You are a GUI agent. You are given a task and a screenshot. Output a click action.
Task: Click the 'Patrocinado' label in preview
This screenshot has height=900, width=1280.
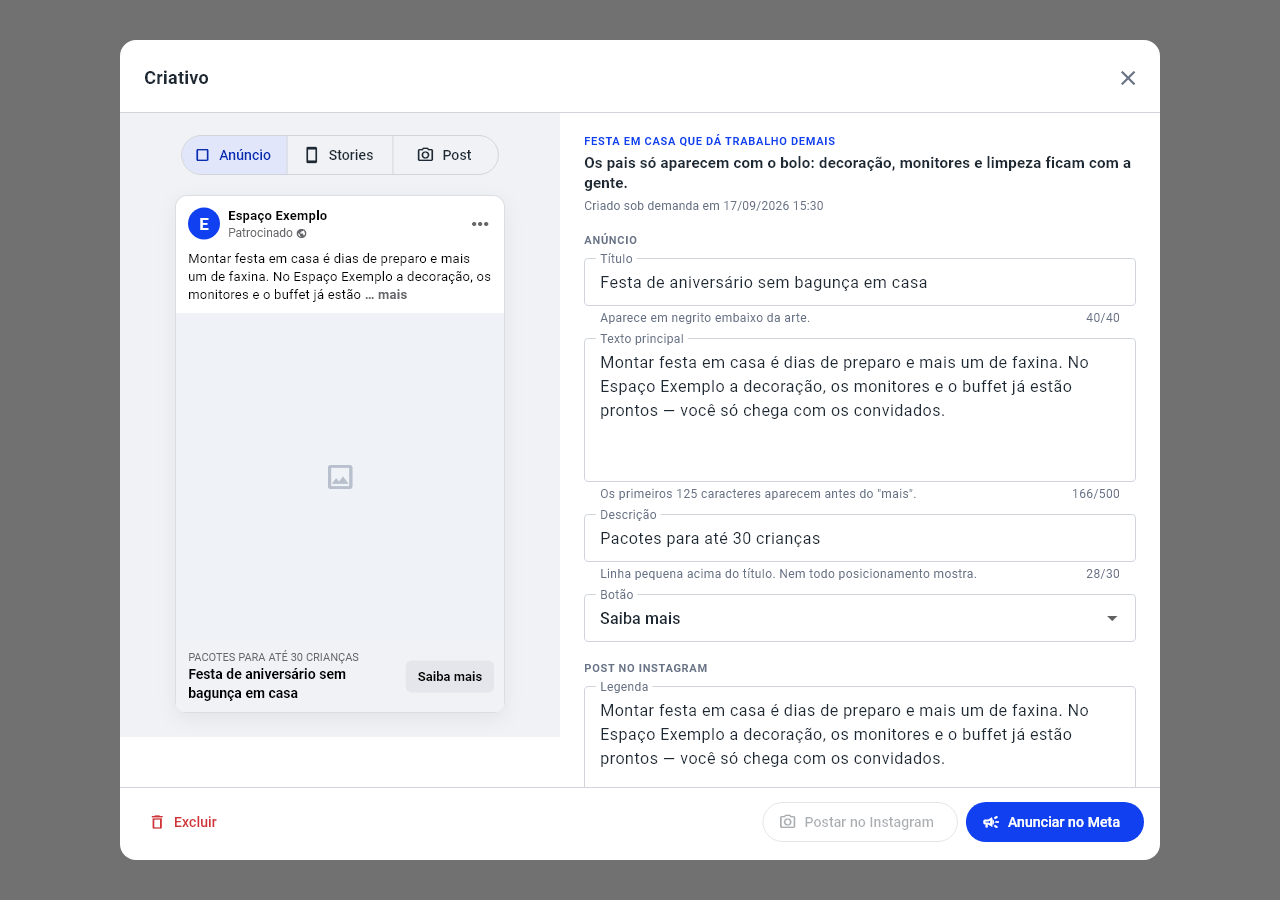(x=260, y=233)
